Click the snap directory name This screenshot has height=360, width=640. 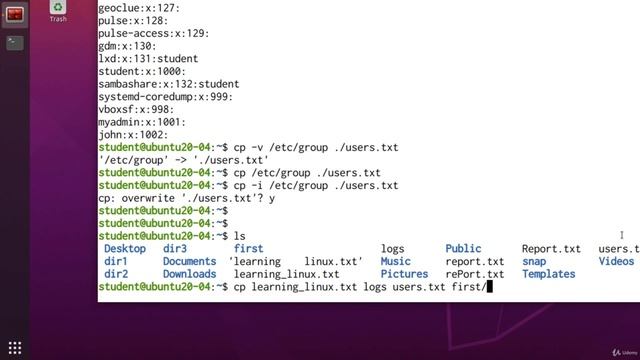click(534, 261)
